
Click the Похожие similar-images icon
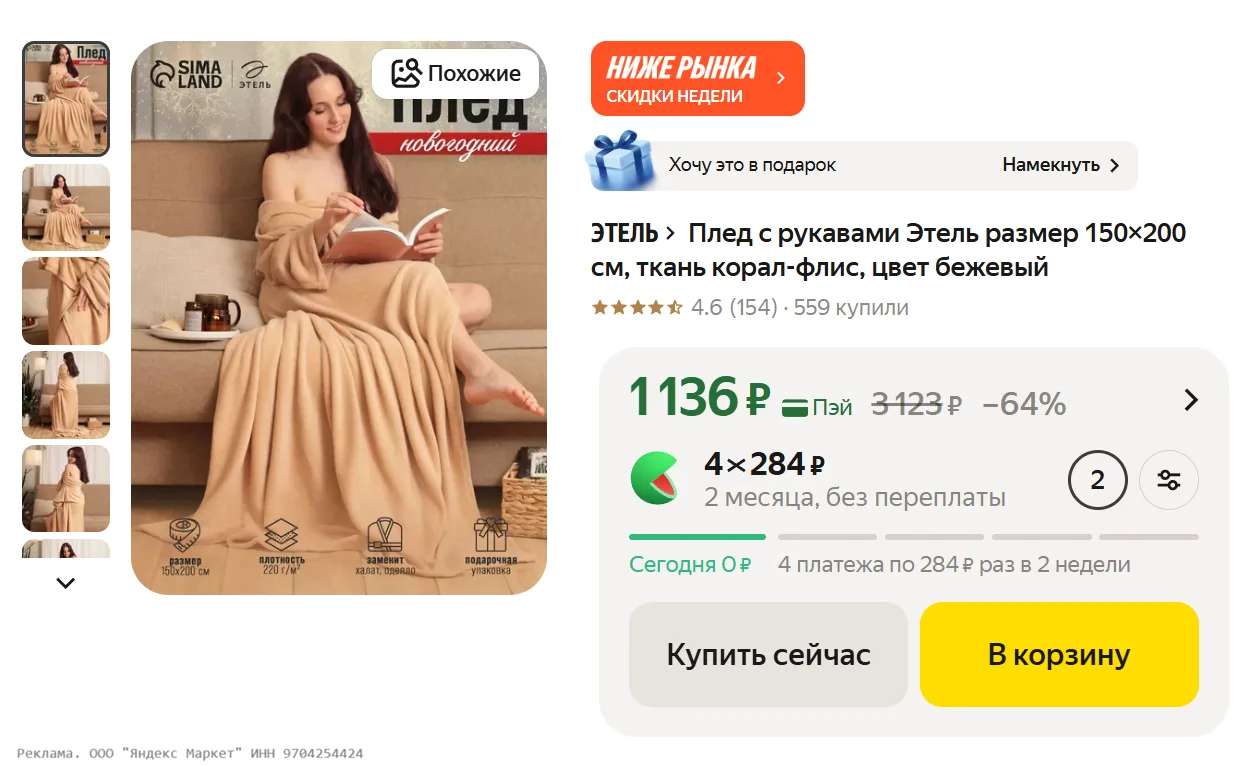pos(405,73)
